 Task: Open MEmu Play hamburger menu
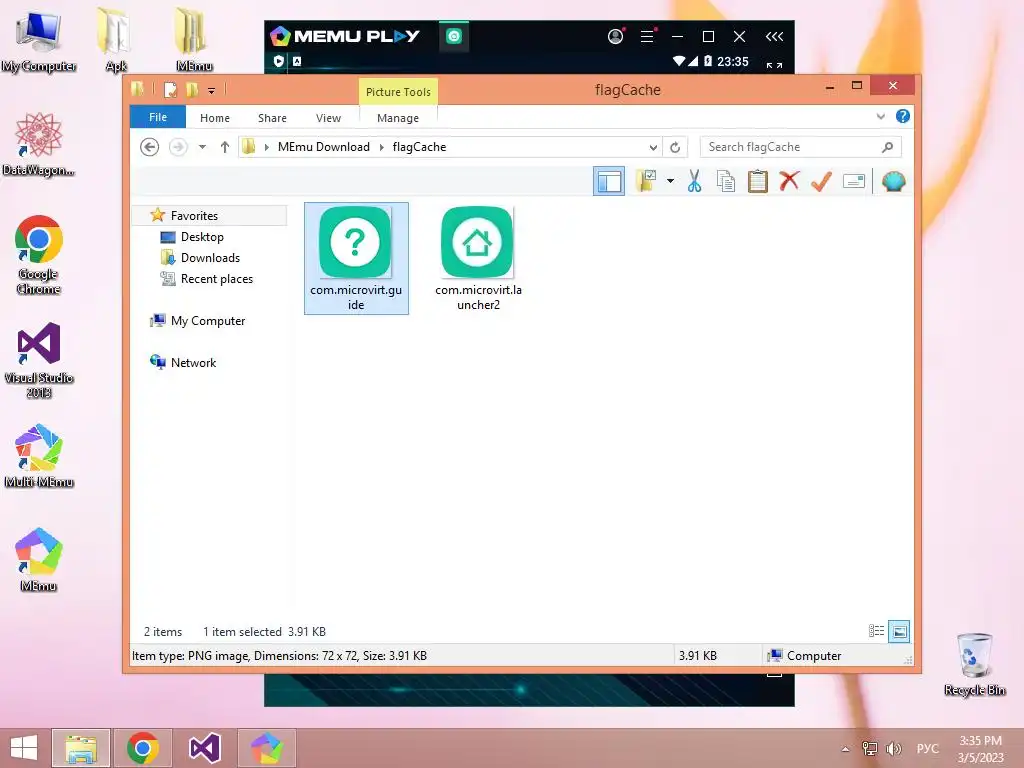pos(647,37)
